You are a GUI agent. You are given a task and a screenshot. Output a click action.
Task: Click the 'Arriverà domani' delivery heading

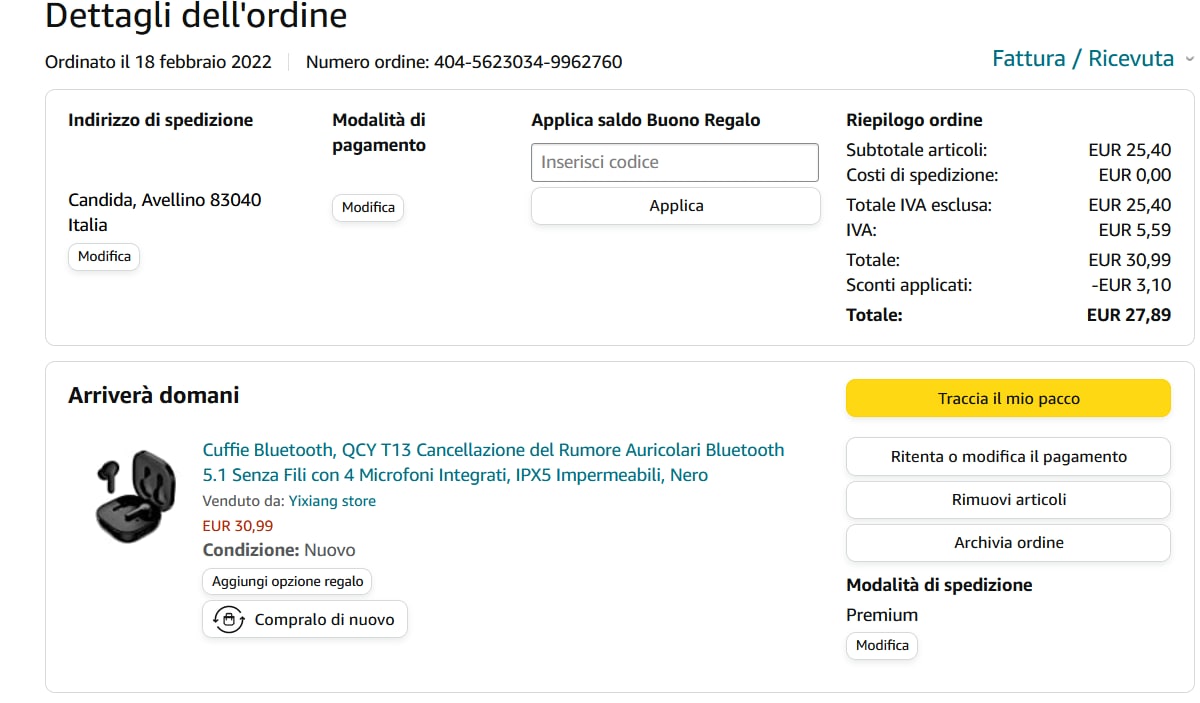coord(154,395)
